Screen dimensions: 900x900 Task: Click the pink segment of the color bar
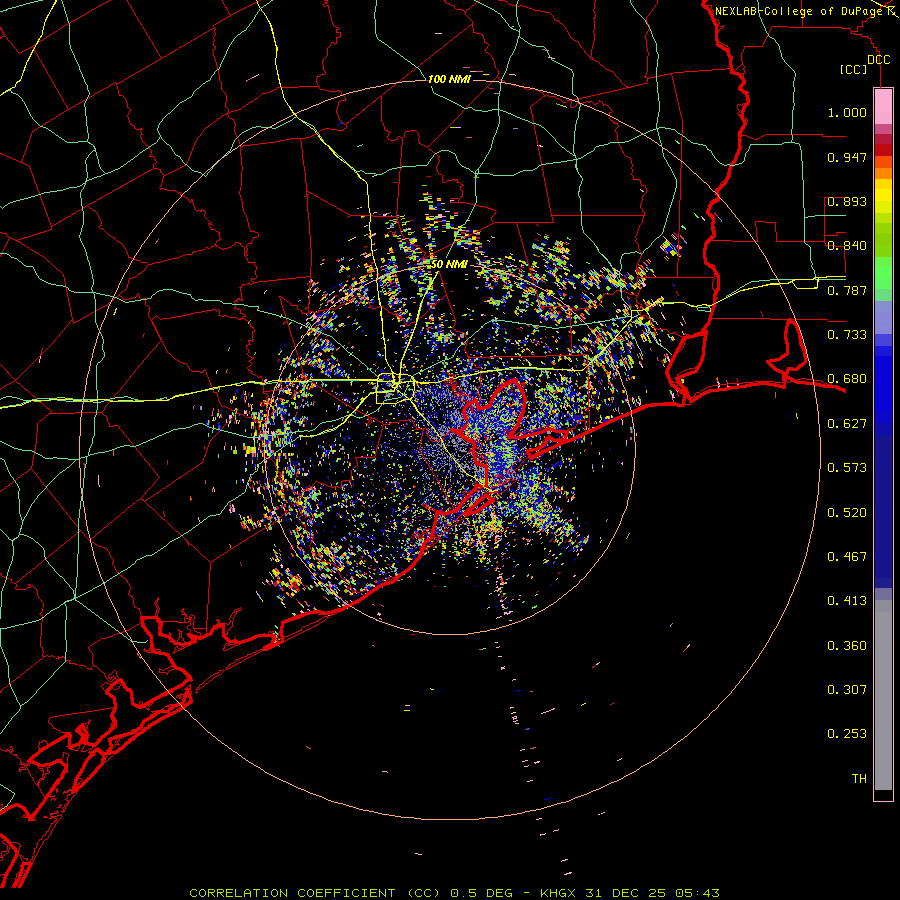click(x=883, y=107)
